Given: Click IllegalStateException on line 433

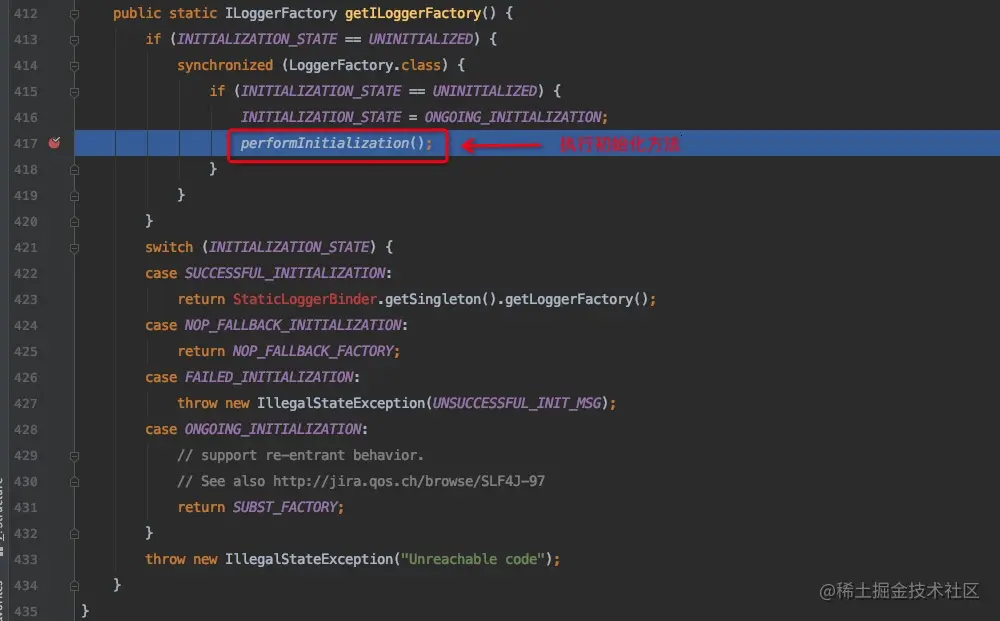Looking at the screenshot, I should pos(309,559).
